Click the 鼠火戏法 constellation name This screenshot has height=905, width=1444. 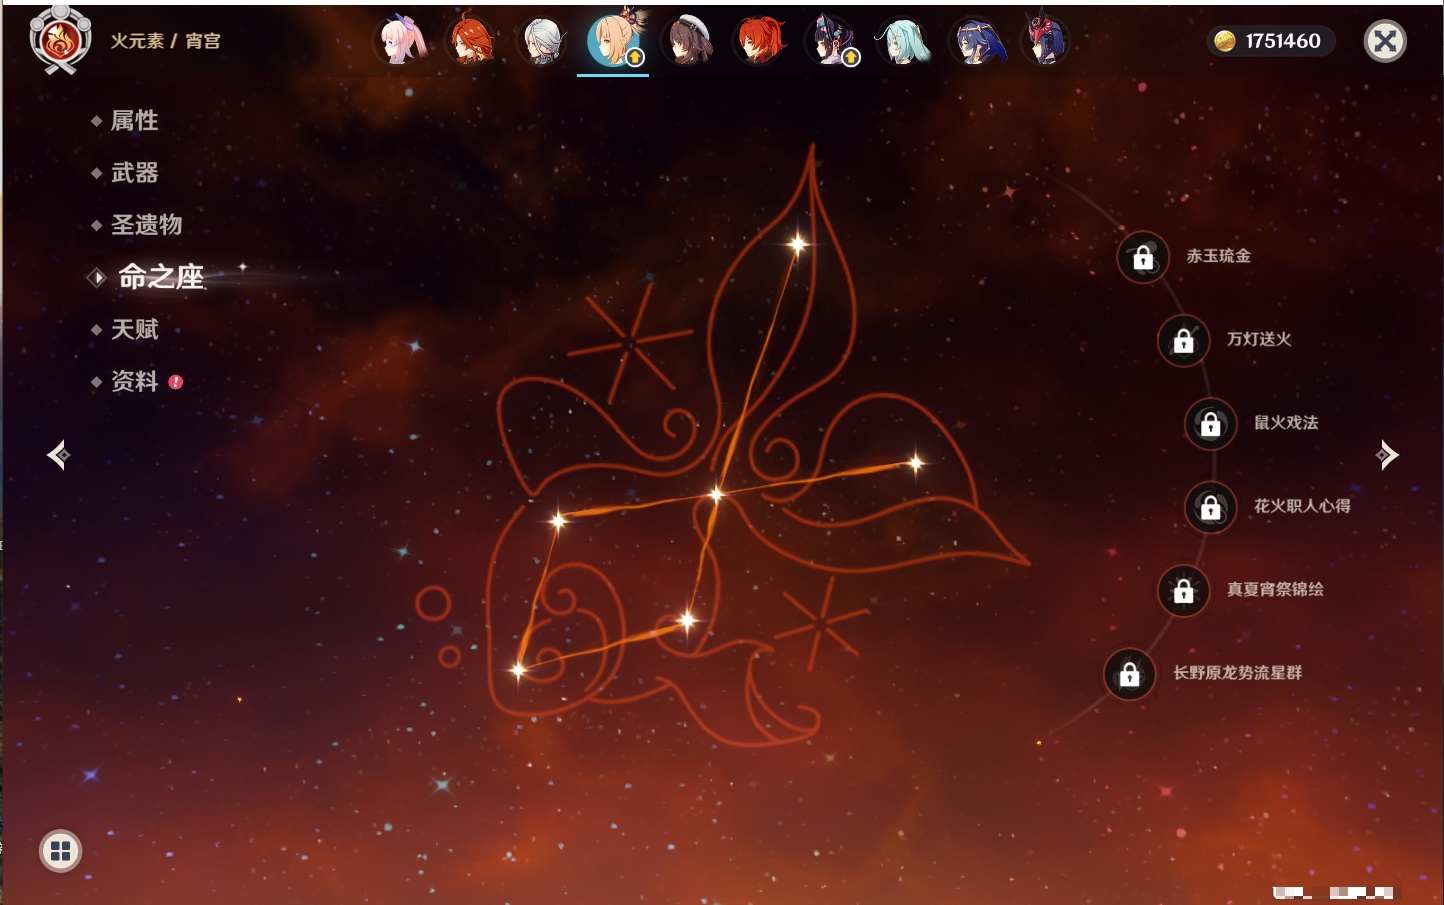pos(1286,423)
